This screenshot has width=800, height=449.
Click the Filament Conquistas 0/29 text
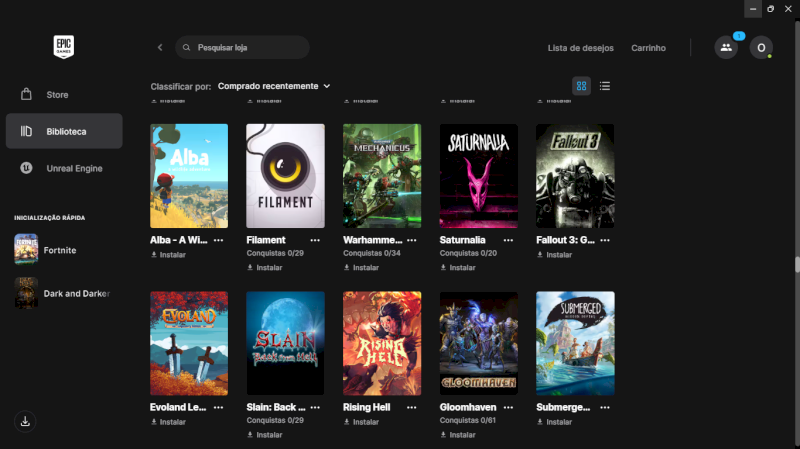click(x=275, y=253)
